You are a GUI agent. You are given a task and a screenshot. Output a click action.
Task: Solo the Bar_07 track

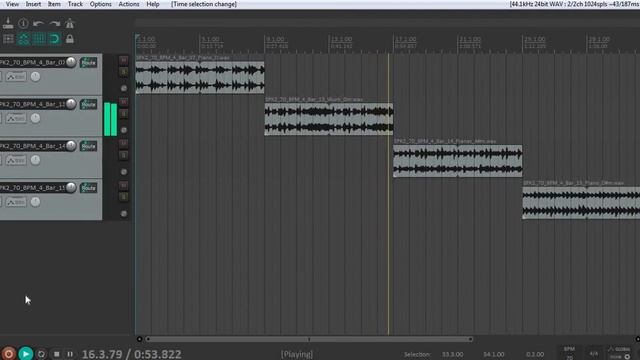point(123,72)
